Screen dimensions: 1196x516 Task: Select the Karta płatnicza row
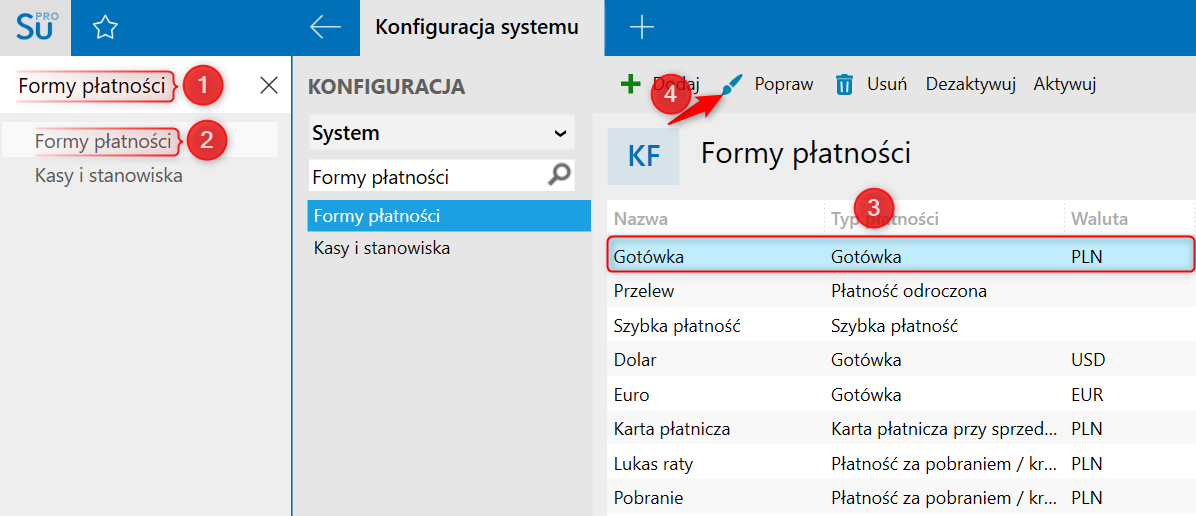coord(672,429)
